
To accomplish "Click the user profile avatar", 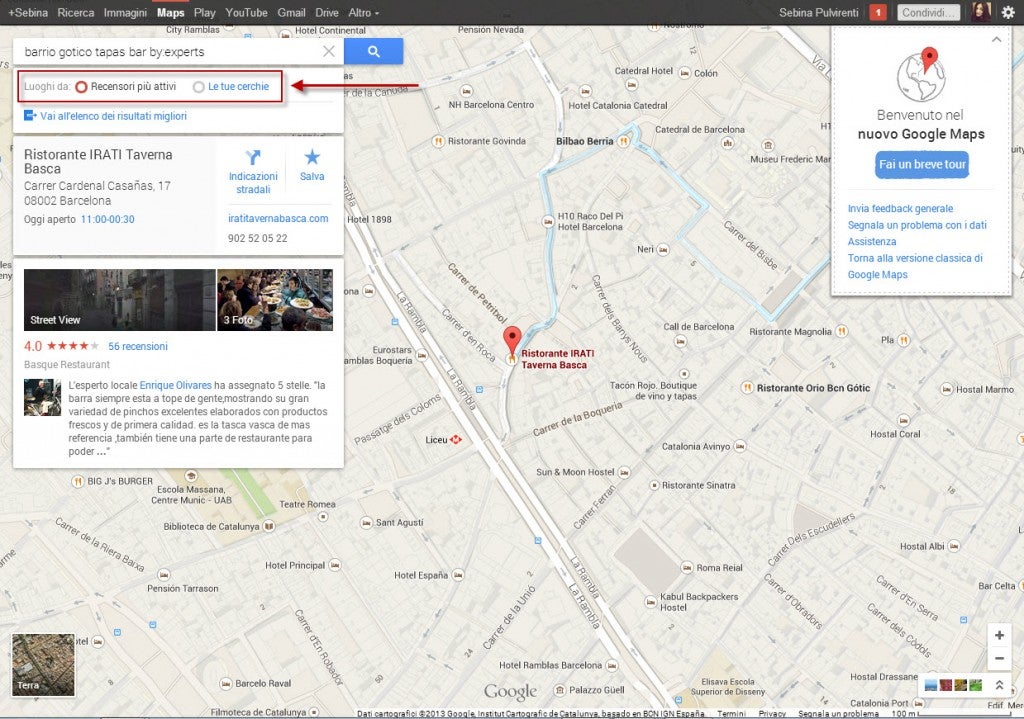I will click(981, 12).
